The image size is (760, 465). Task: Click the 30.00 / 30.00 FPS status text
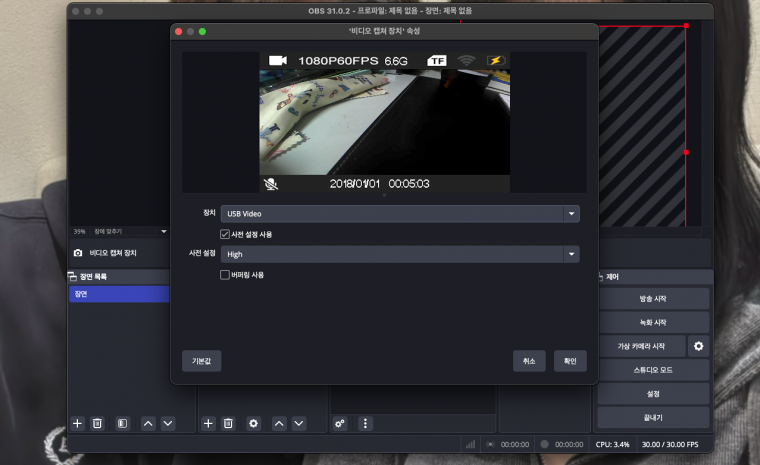tap(670, 444)
